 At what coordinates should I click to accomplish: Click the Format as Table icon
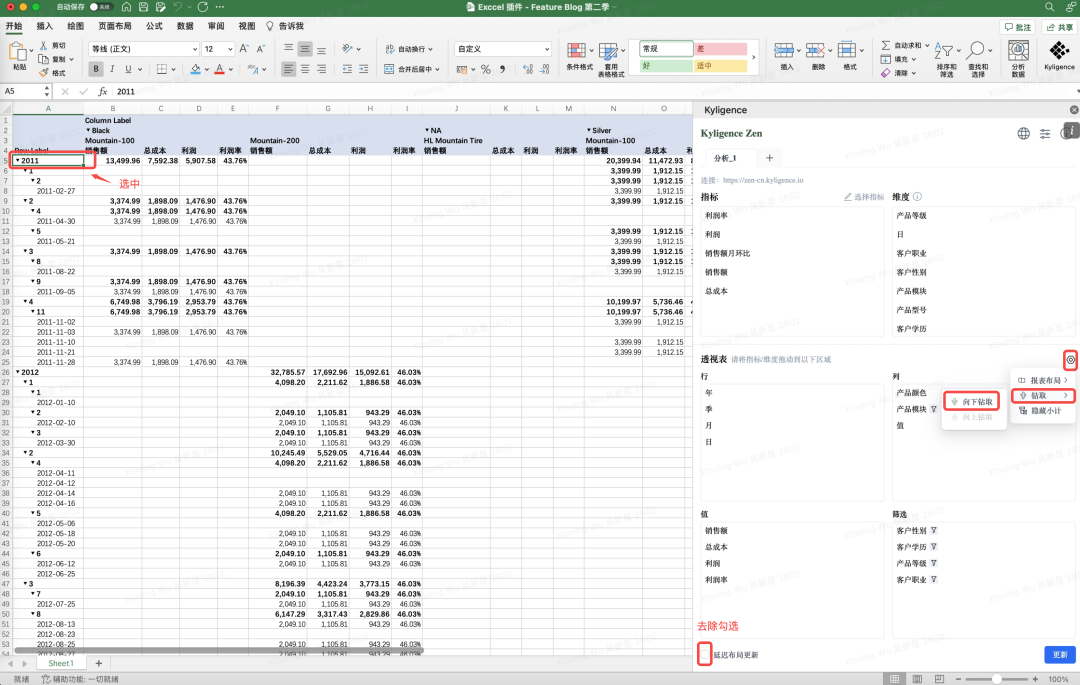(608, 52)
